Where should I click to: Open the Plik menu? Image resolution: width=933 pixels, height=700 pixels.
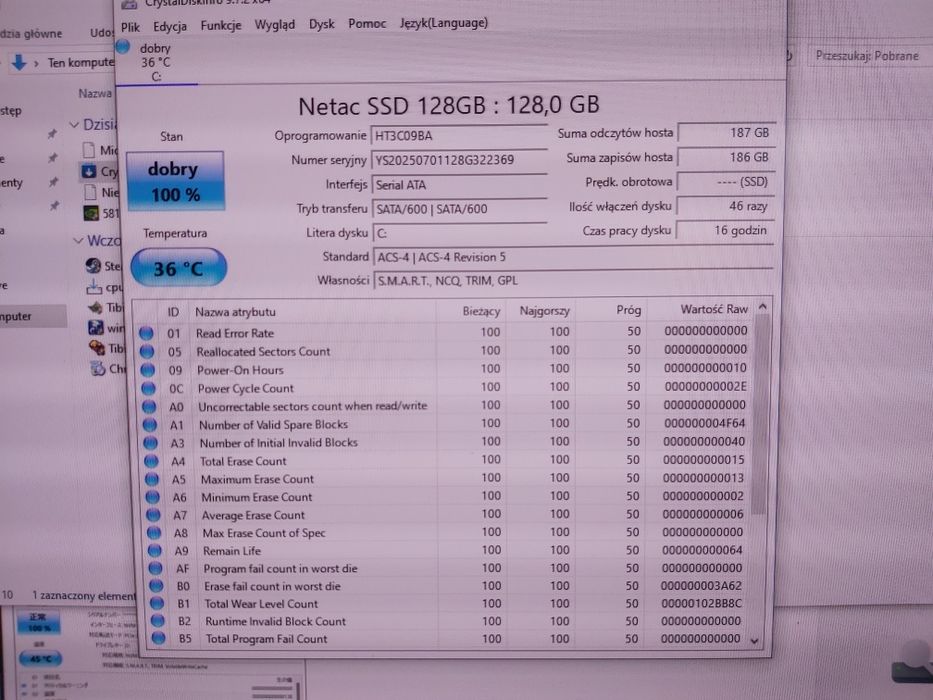click(x=130, y=27)
